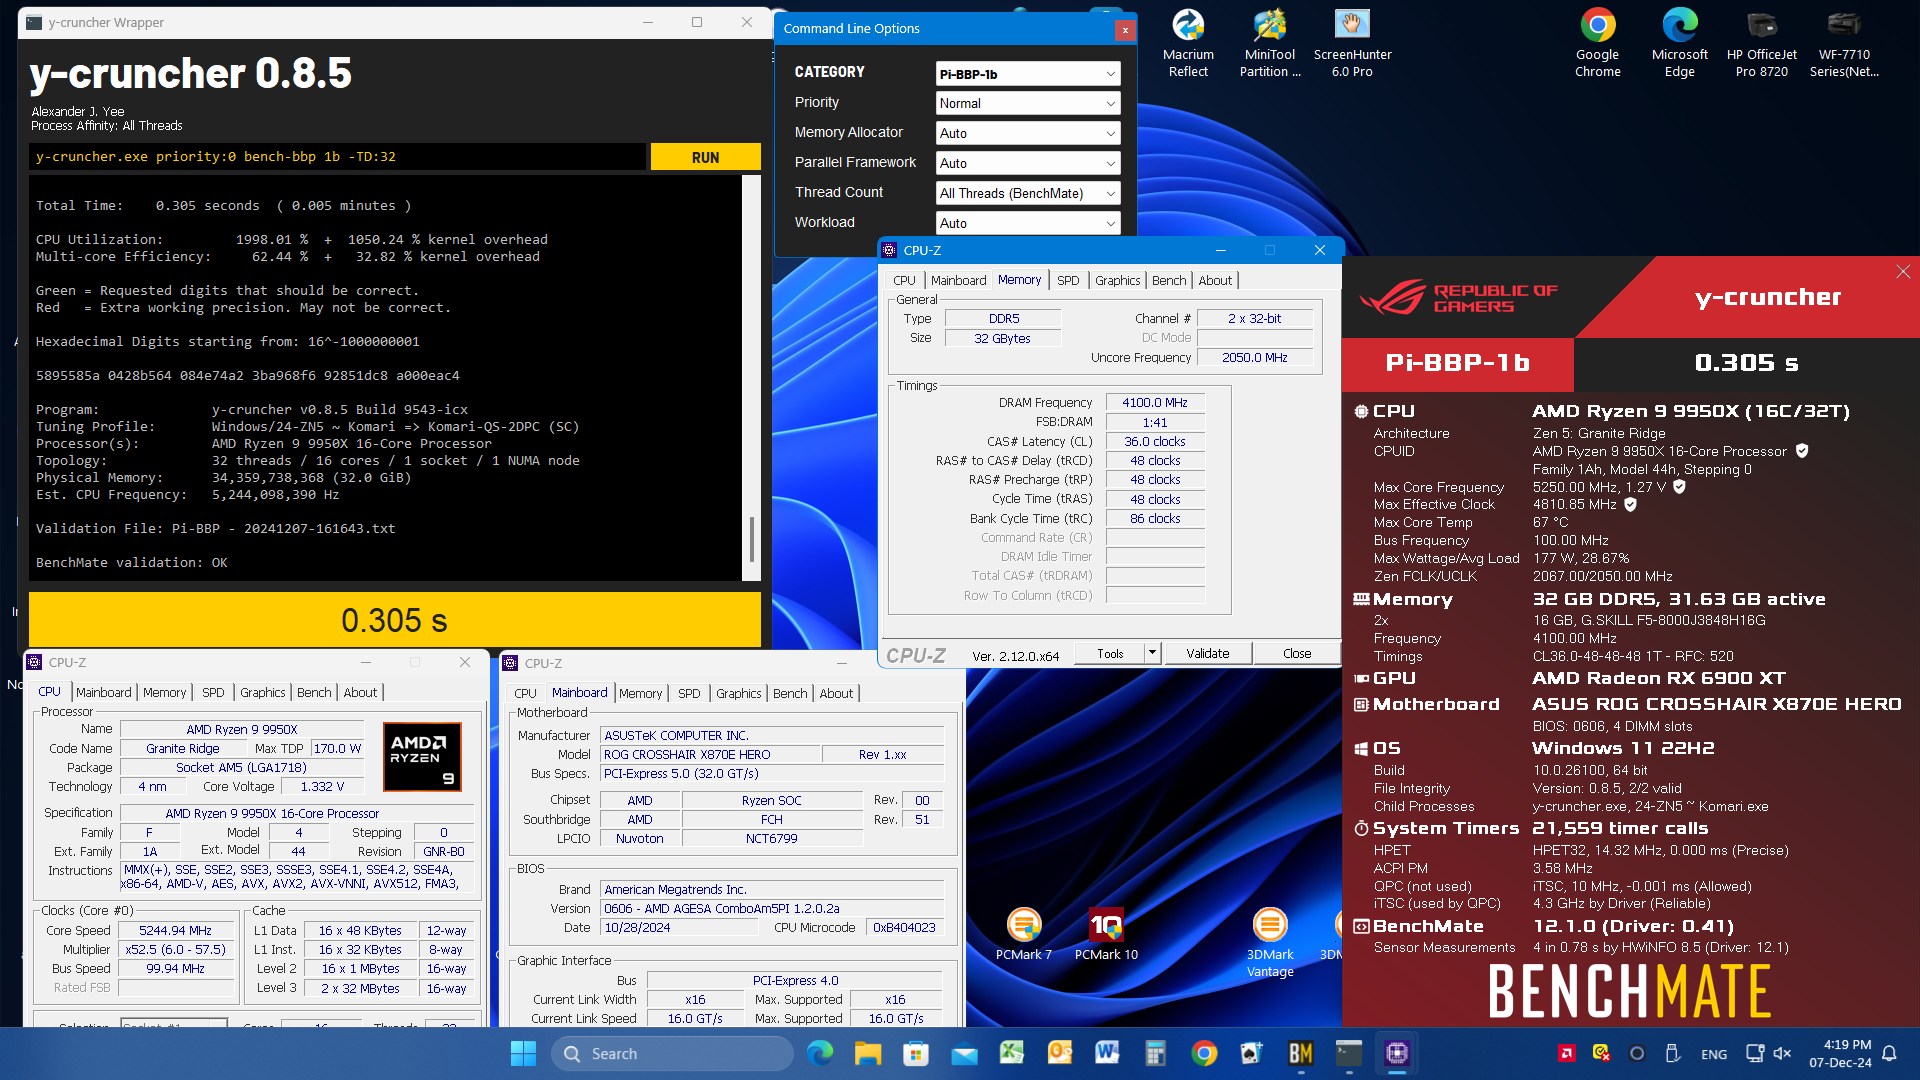Open Microsoft Store taskbar icon

(x=916, y=1053)
